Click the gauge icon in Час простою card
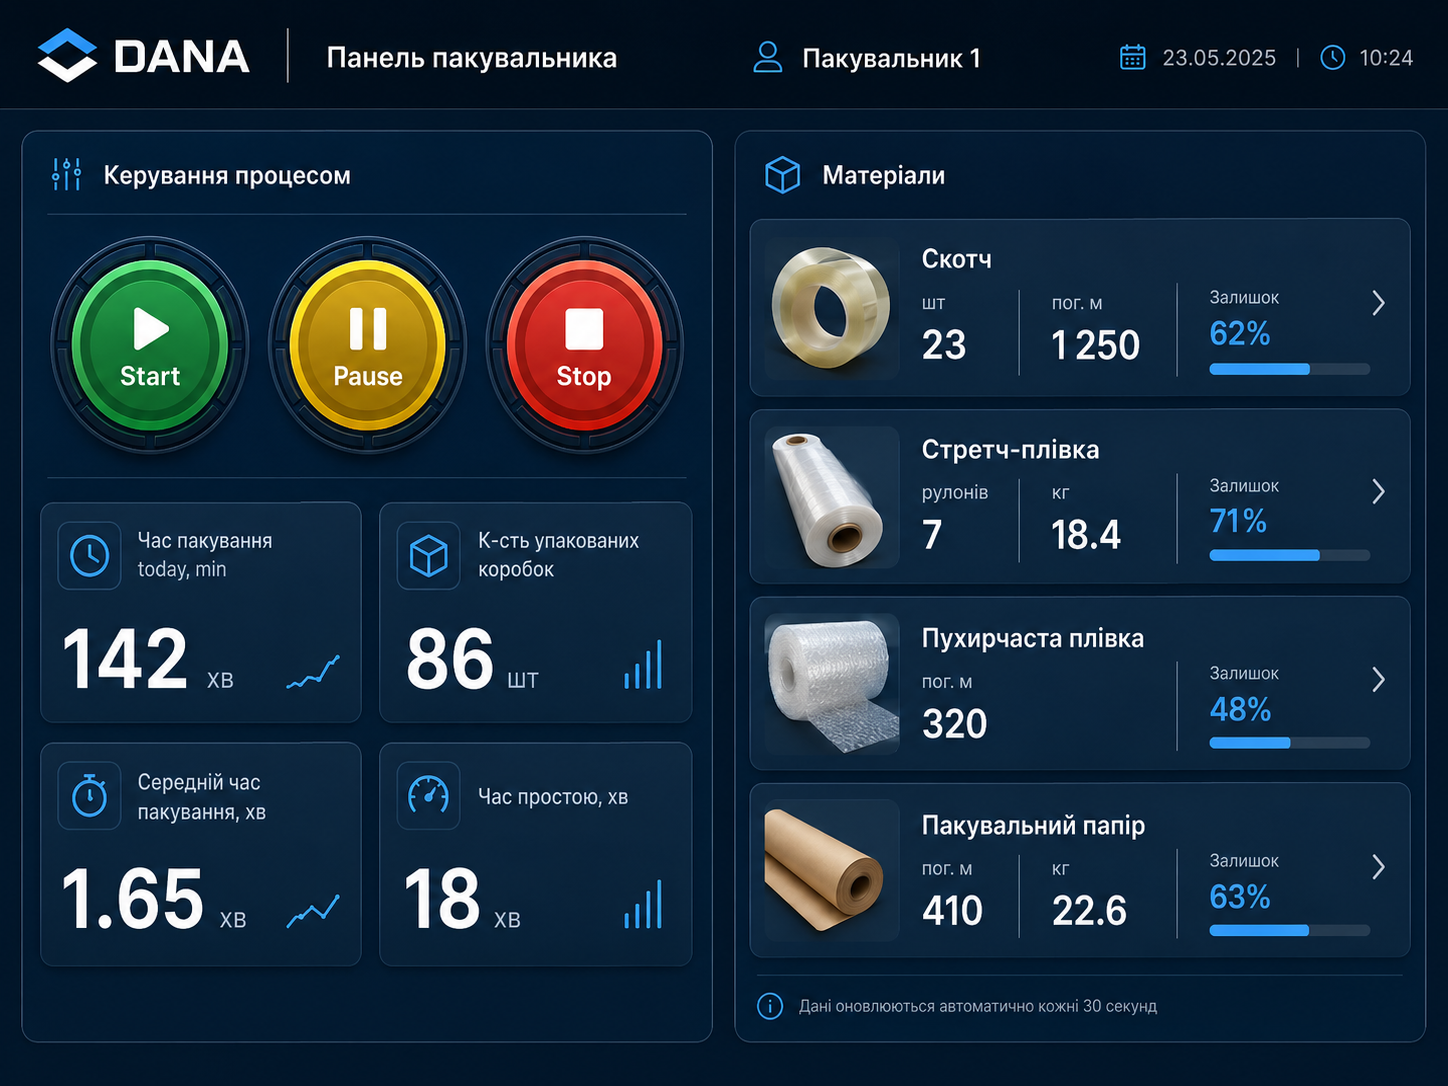This screenshot has height=1086, width=1448. click(x=429, y=796)
